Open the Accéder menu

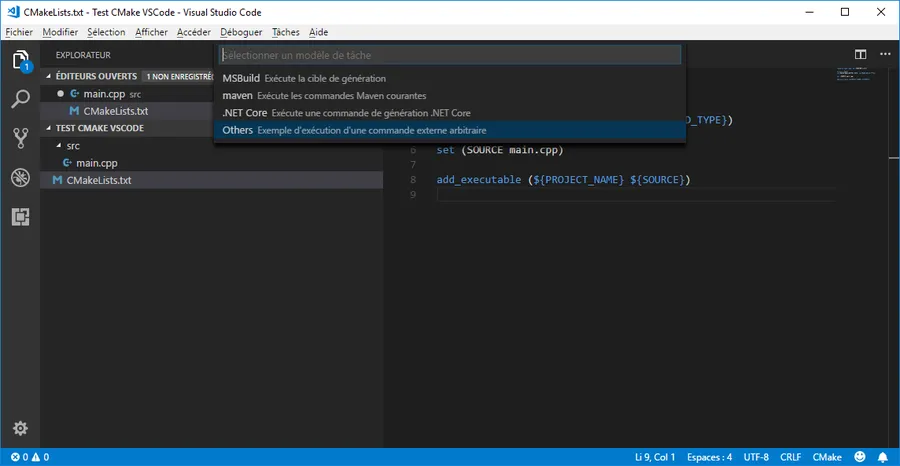click(x=193, y=32)
